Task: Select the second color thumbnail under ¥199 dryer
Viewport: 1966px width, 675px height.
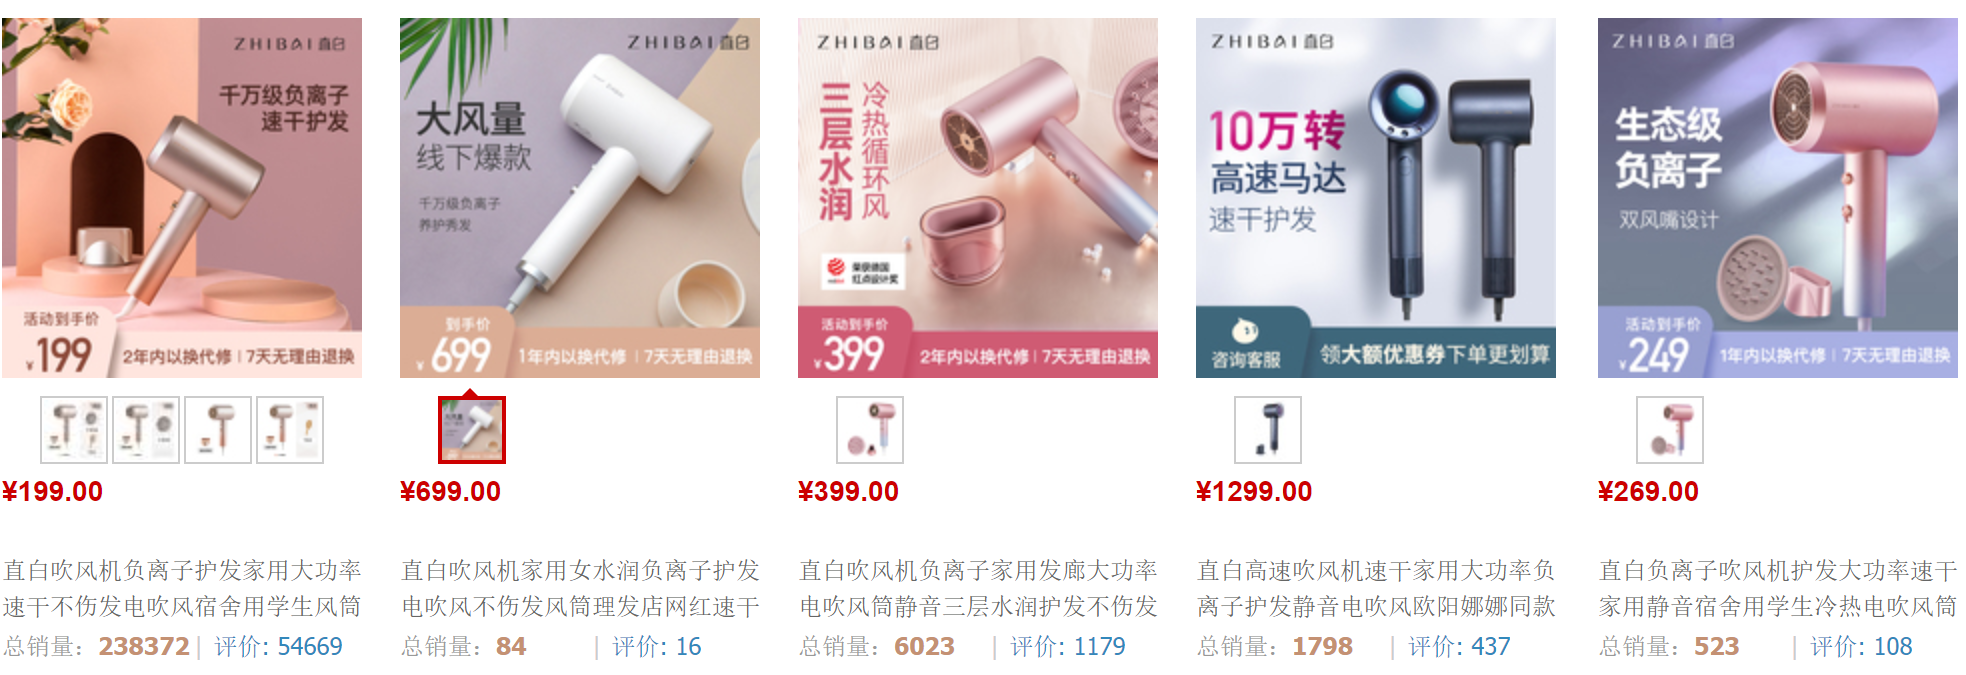Action: [x=146, y=430]
